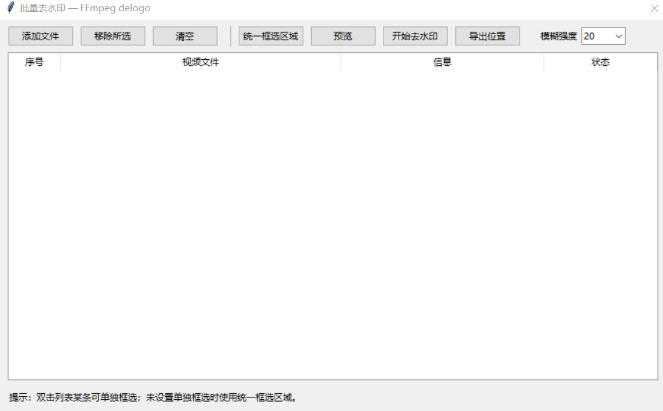Click the 序号 column header

(x=34, y=63)
